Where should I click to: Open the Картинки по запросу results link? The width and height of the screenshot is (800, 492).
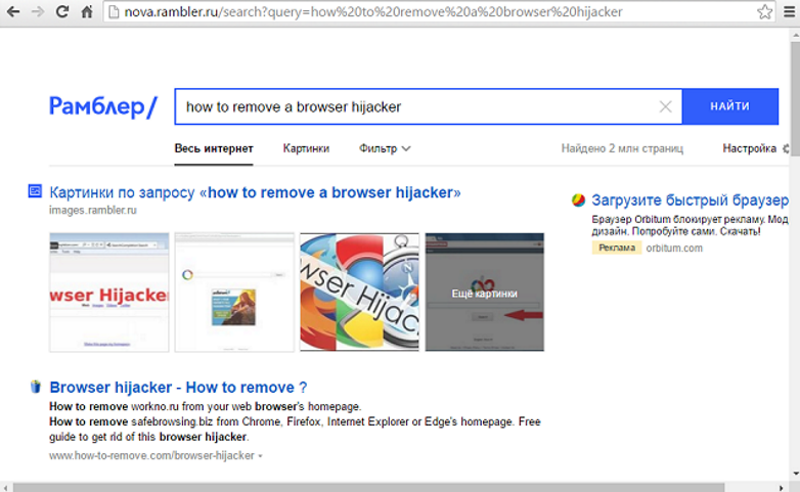tap(255, 192)
